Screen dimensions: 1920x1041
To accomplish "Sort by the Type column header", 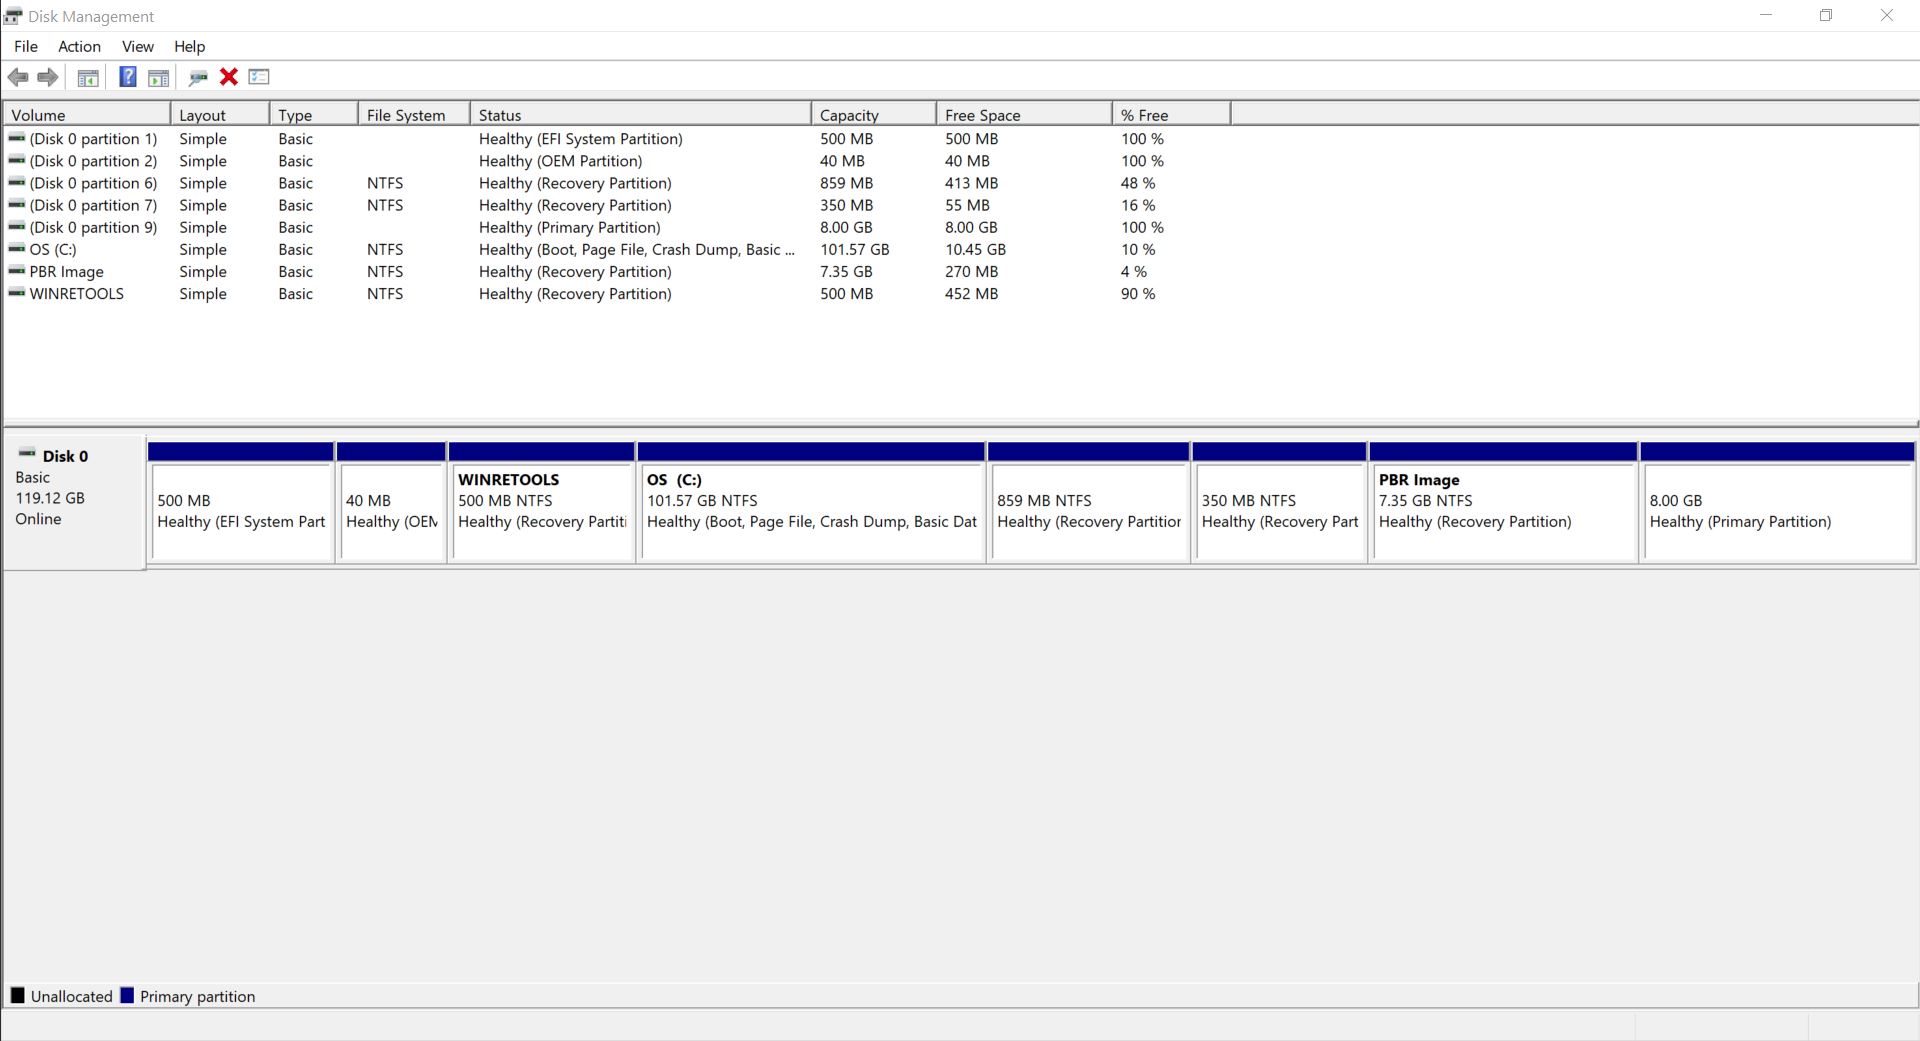I will pos(314,115).
